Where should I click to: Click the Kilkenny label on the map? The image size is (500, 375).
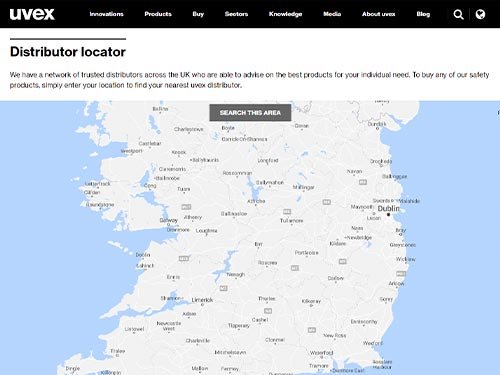311,301
